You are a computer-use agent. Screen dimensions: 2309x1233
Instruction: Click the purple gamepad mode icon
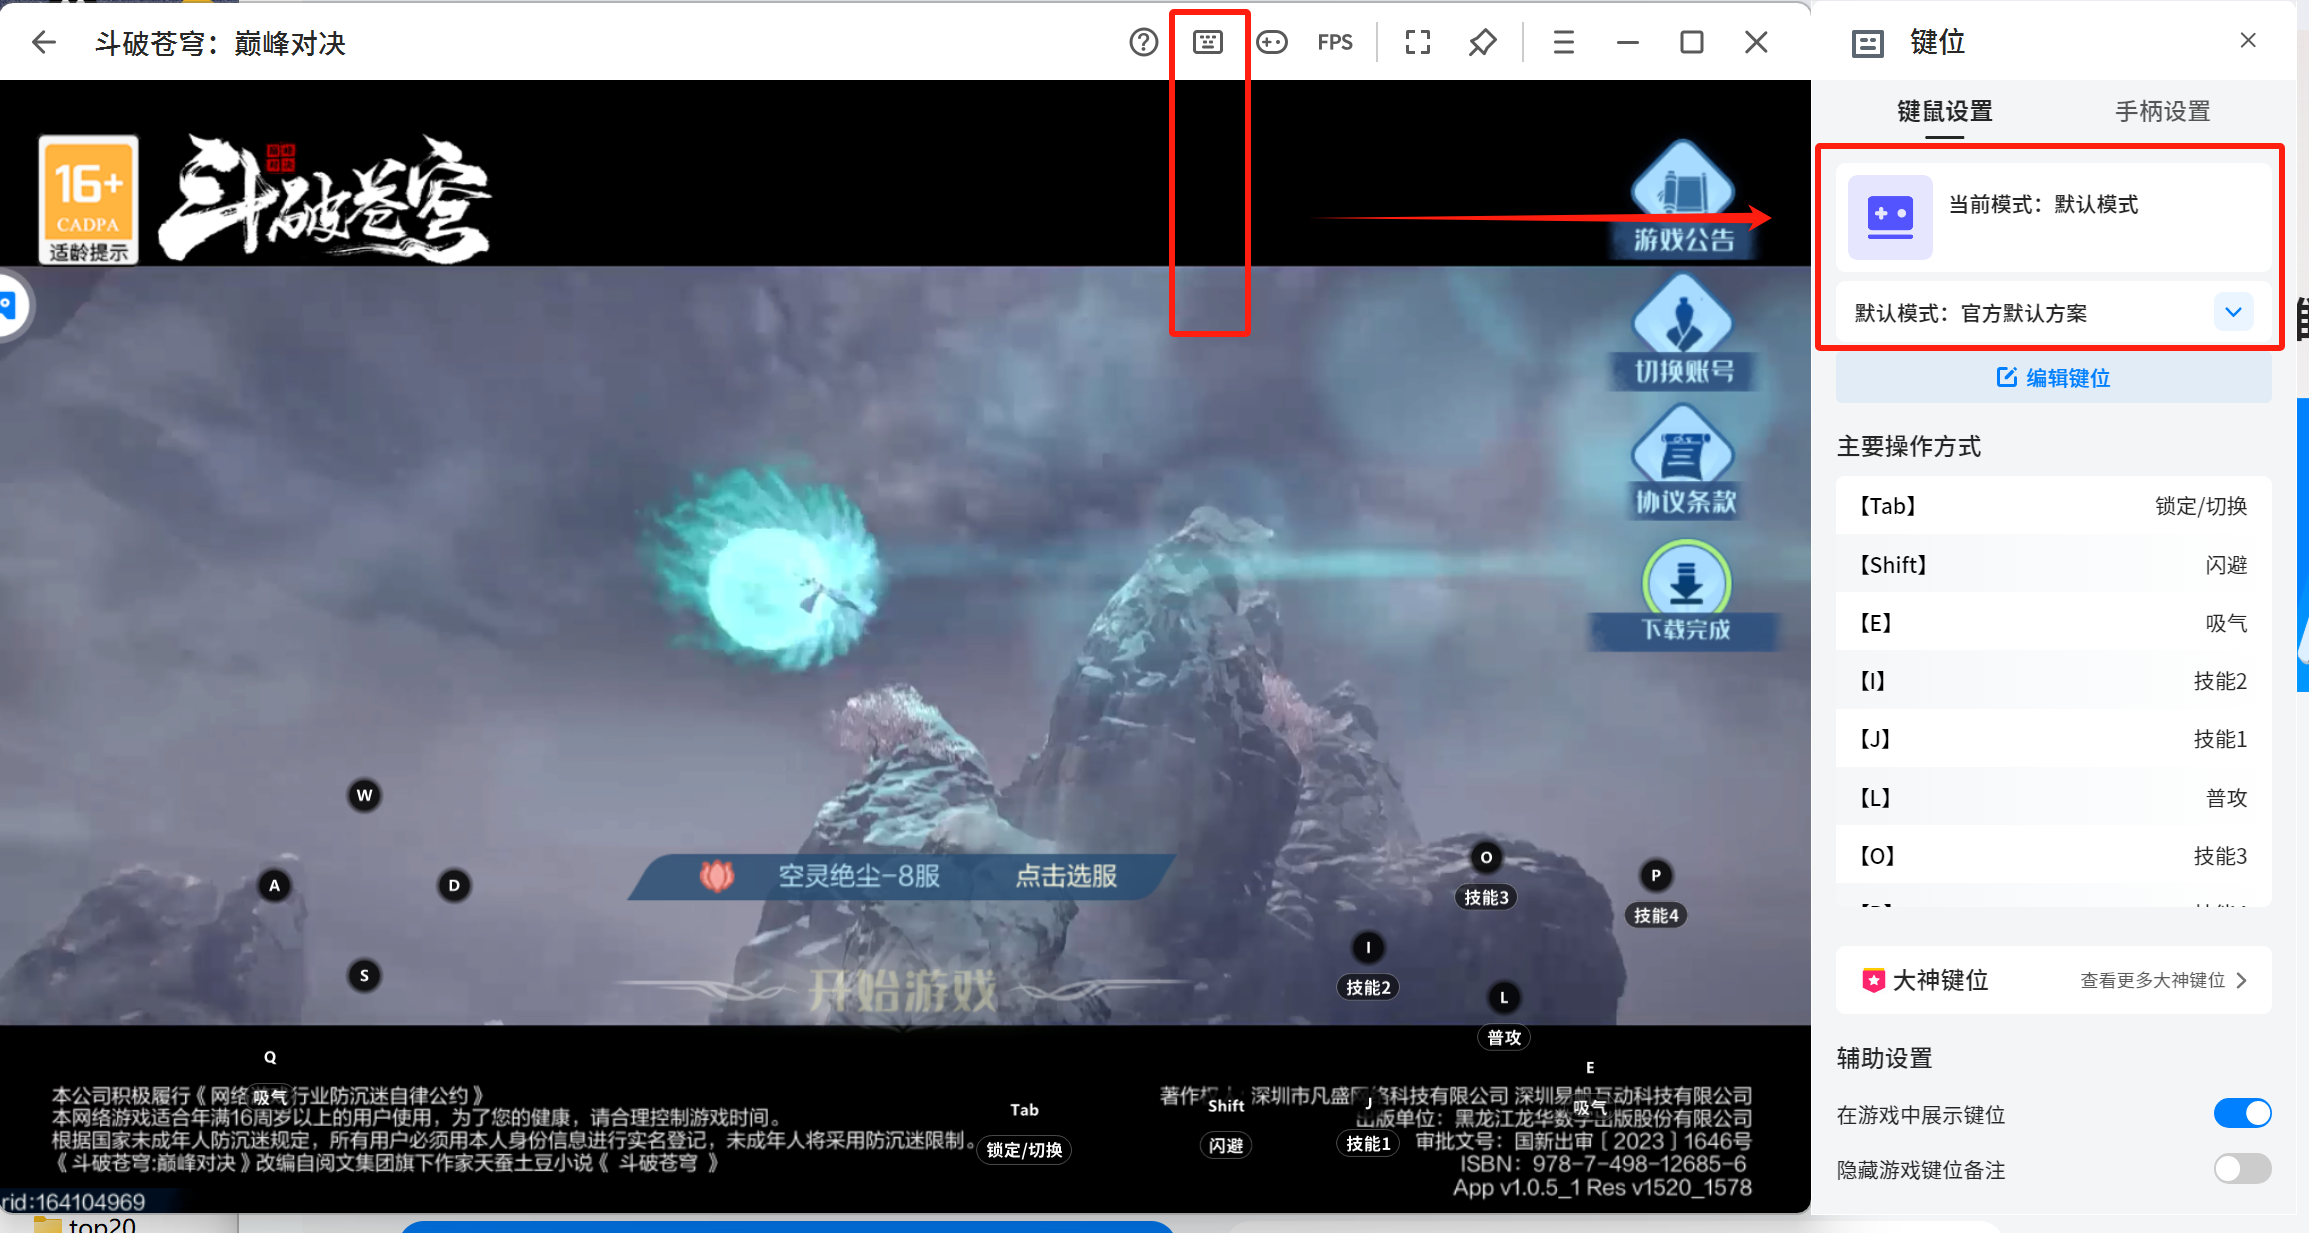(1890, 216)
